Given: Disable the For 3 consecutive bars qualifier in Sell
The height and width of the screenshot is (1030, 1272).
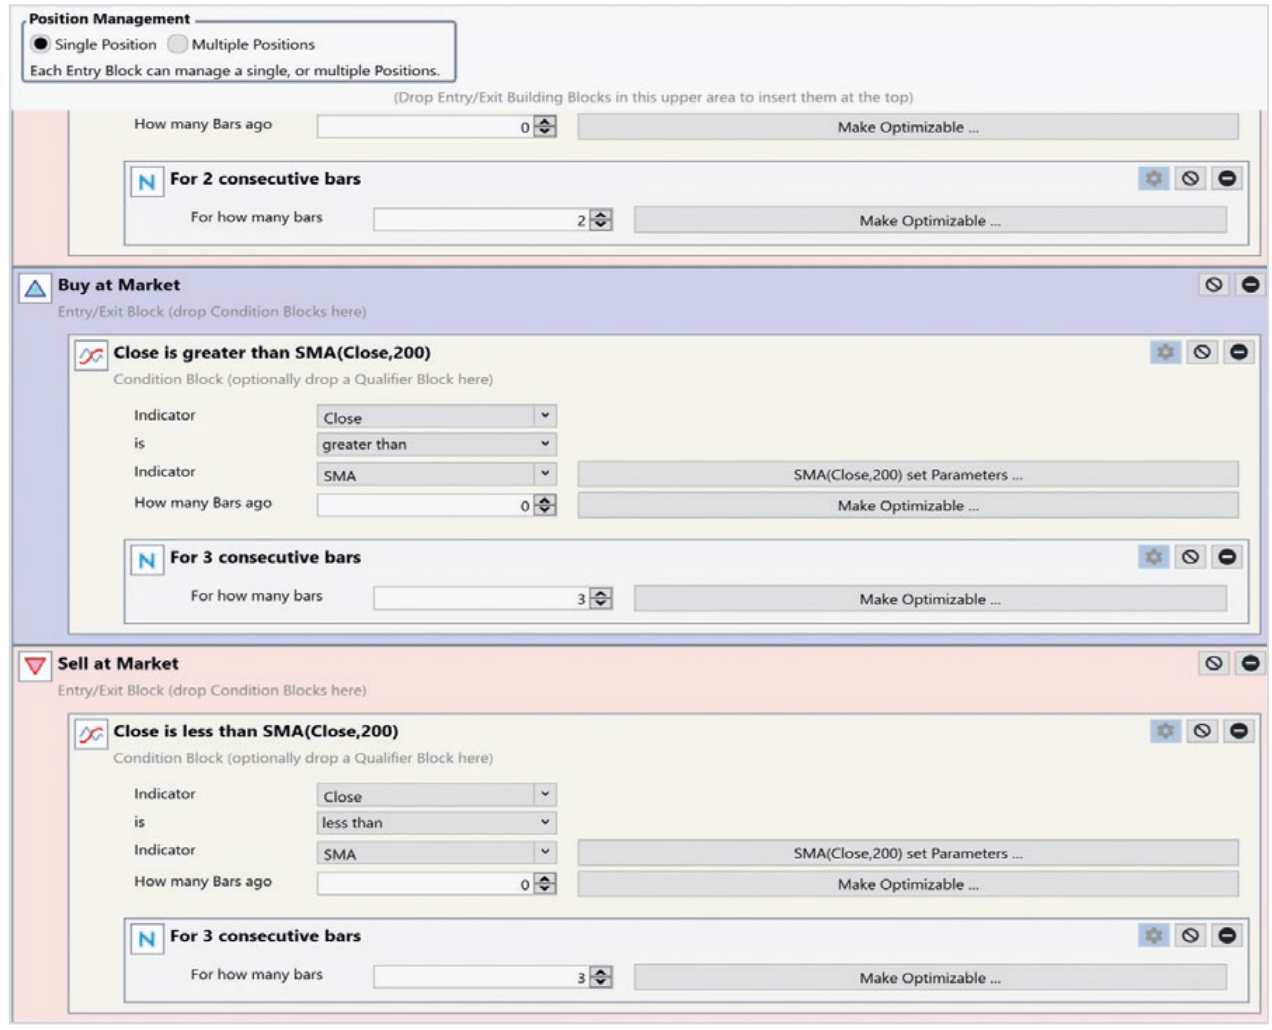Looking at the screenshot, I should click(x=1190, y=936).
